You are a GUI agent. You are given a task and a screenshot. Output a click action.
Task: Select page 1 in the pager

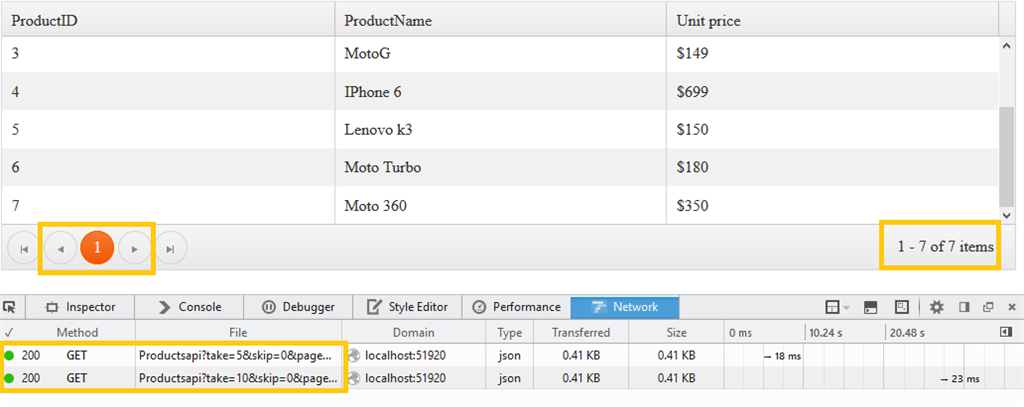click(x=97, y=247)
